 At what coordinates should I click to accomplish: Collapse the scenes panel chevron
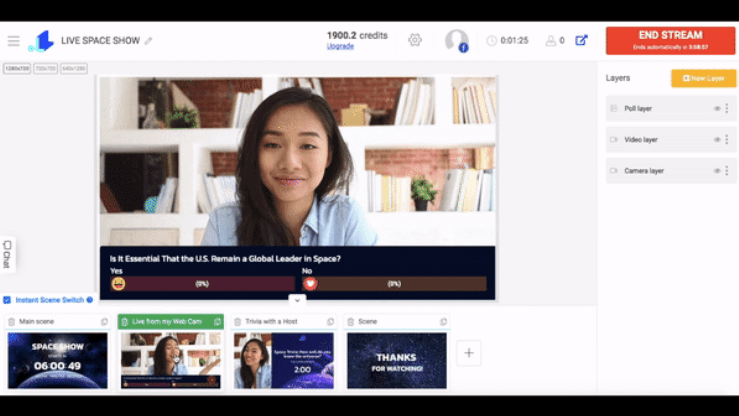click(x=297, y=300)
